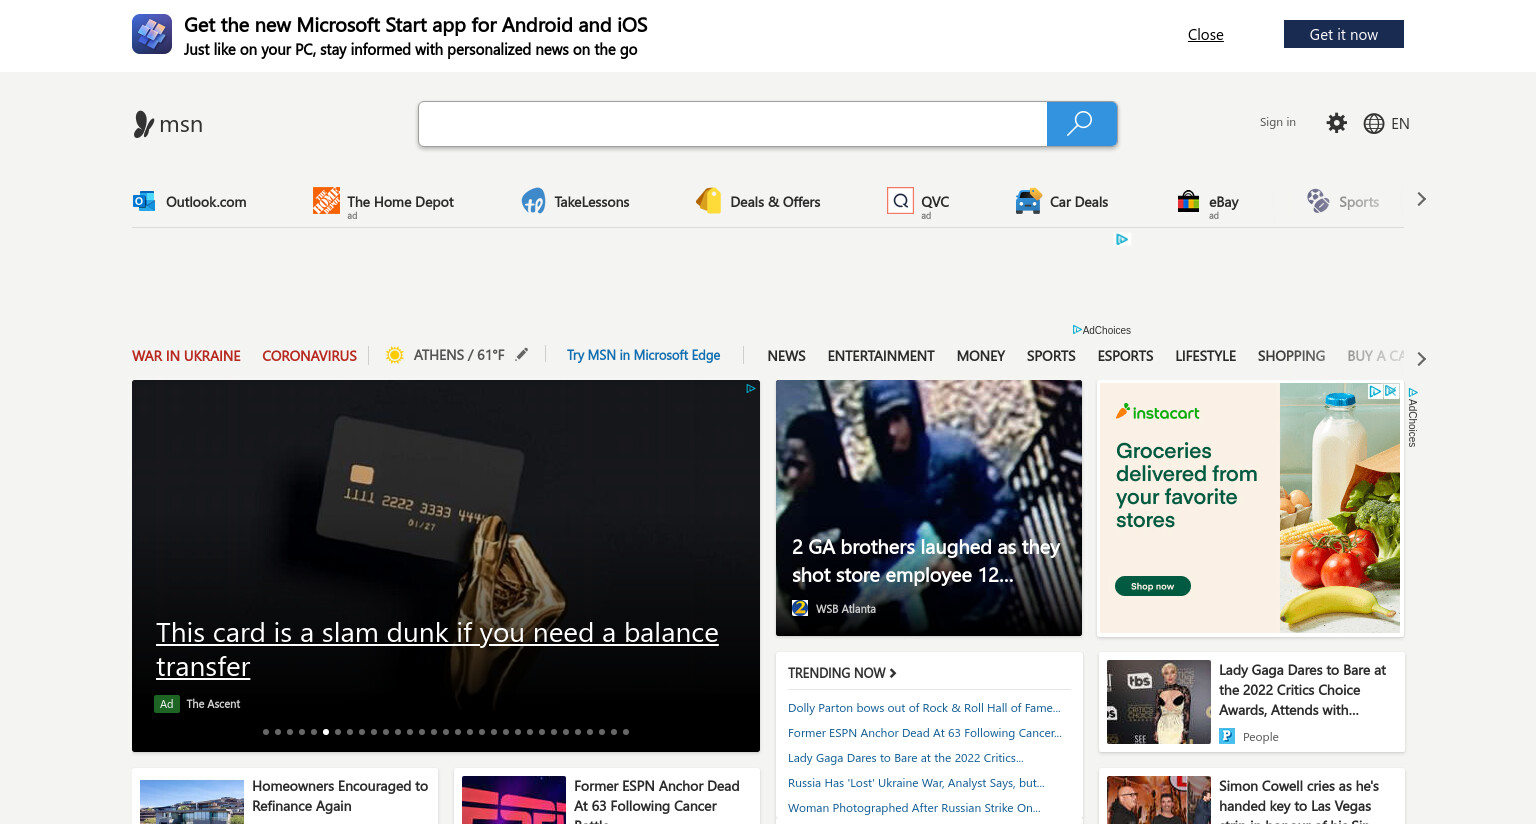This screenshot has height=824, width=1536.
Task: Open the CORONAVIRUS link
Action: (309, 356)
